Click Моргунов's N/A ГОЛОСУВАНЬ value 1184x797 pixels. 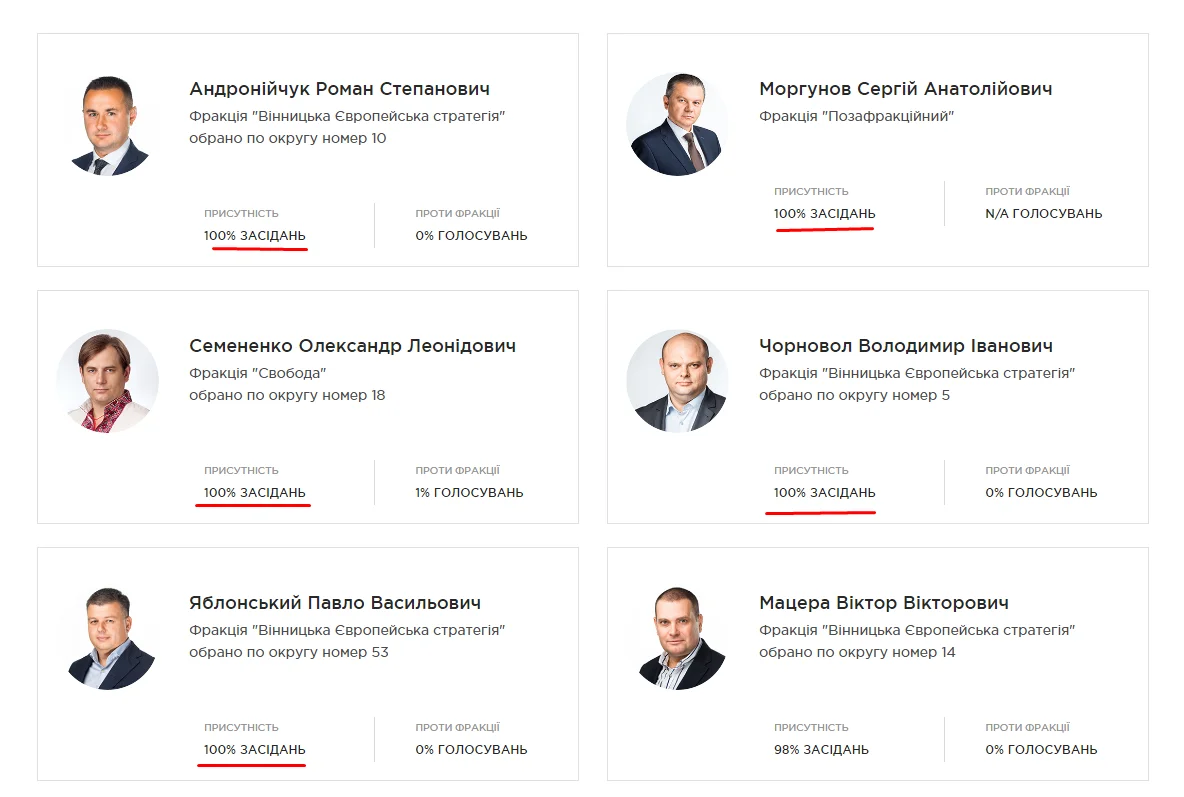[x=1043, y=213]
